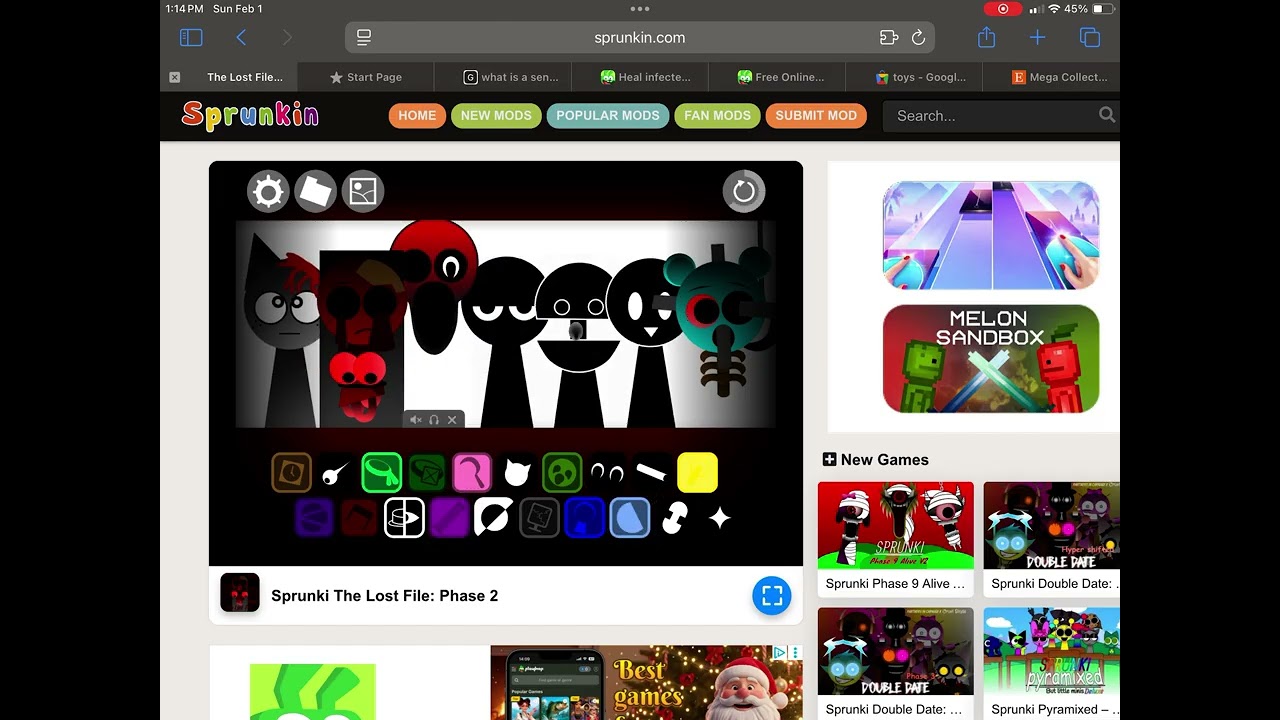Pick the green screaming face sound icon
This screenshot has width=1280, height=720.
click(562, 472)
